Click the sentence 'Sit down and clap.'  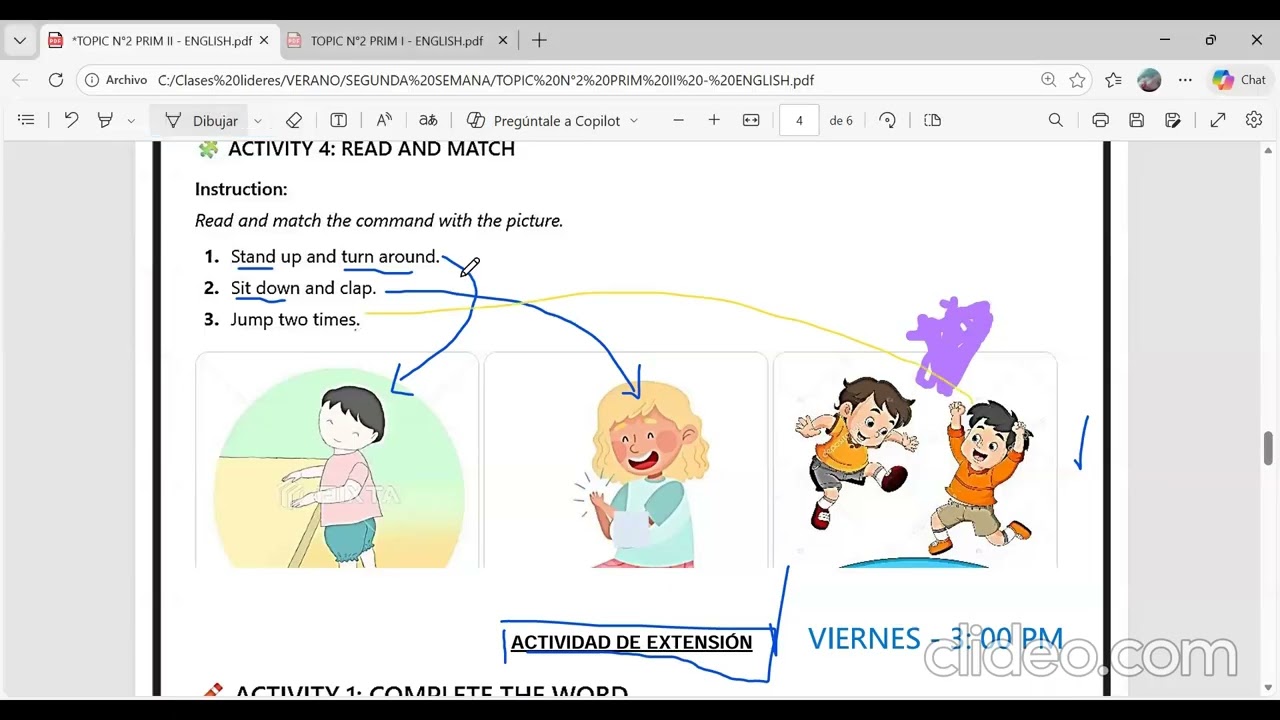click(303, 288)
